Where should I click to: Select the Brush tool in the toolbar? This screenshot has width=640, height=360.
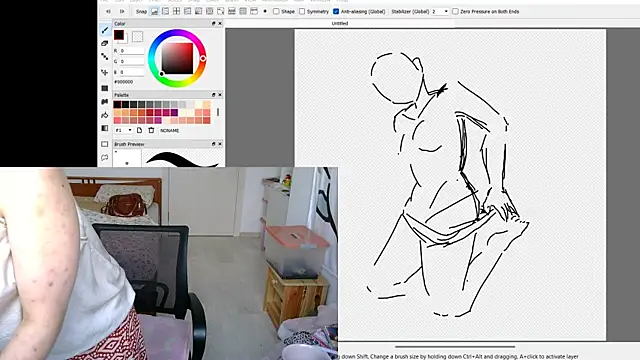point(105,30)
